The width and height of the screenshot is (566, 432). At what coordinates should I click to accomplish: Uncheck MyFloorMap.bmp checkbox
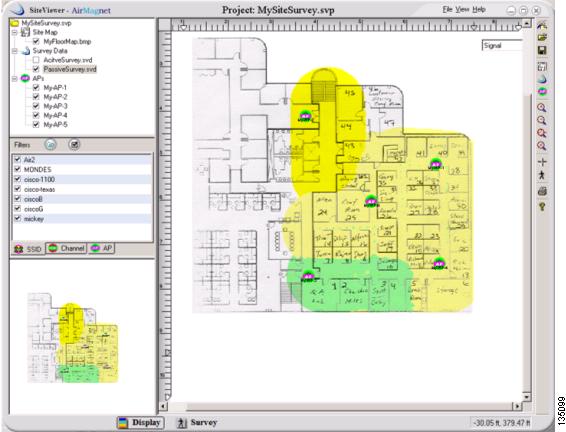pos(36,42)
